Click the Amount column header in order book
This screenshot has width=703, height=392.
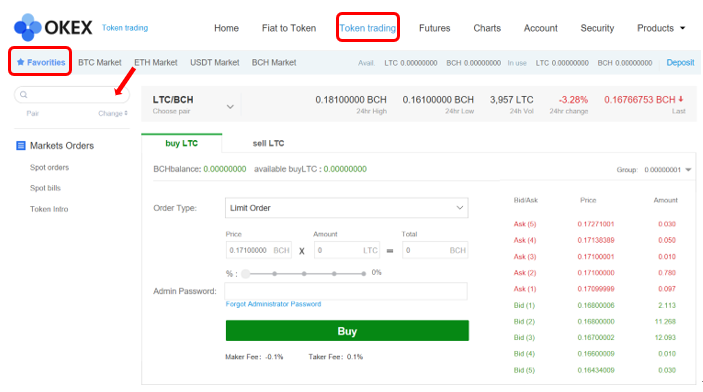coord(665,200)
